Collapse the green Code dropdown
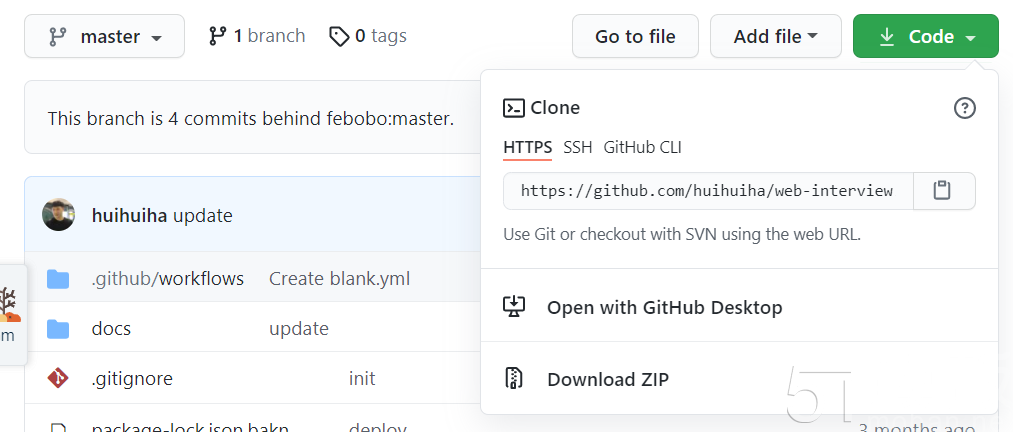1013x432 pixels. 926,36
